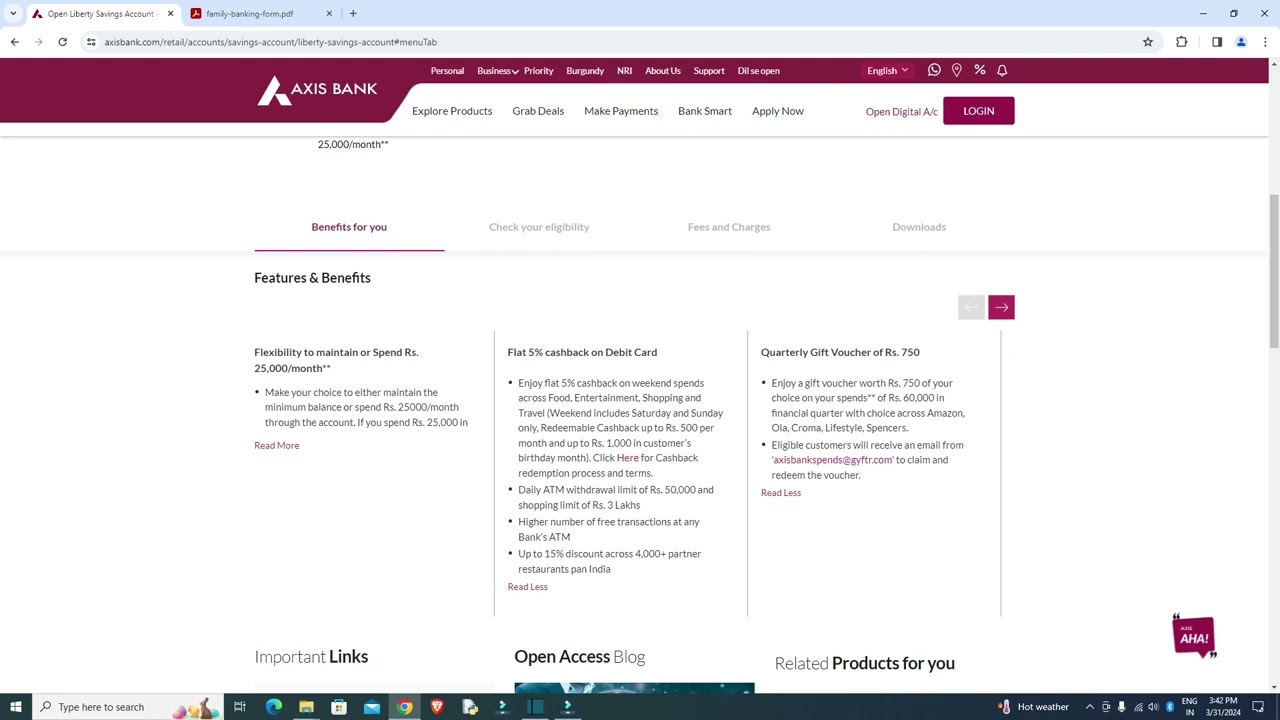
Task: Click the Open Digital A/c link
Action: click(902, 112)
